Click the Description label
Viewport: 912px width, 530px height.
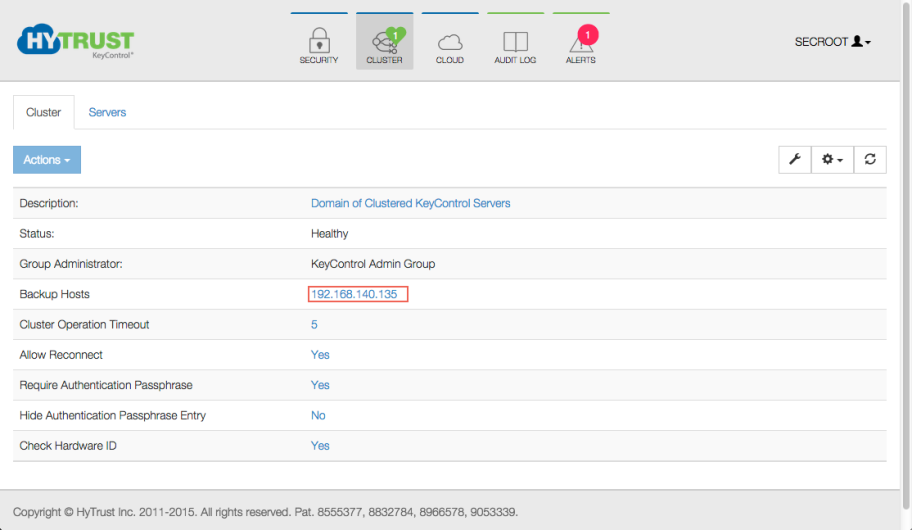coord(48,203)
